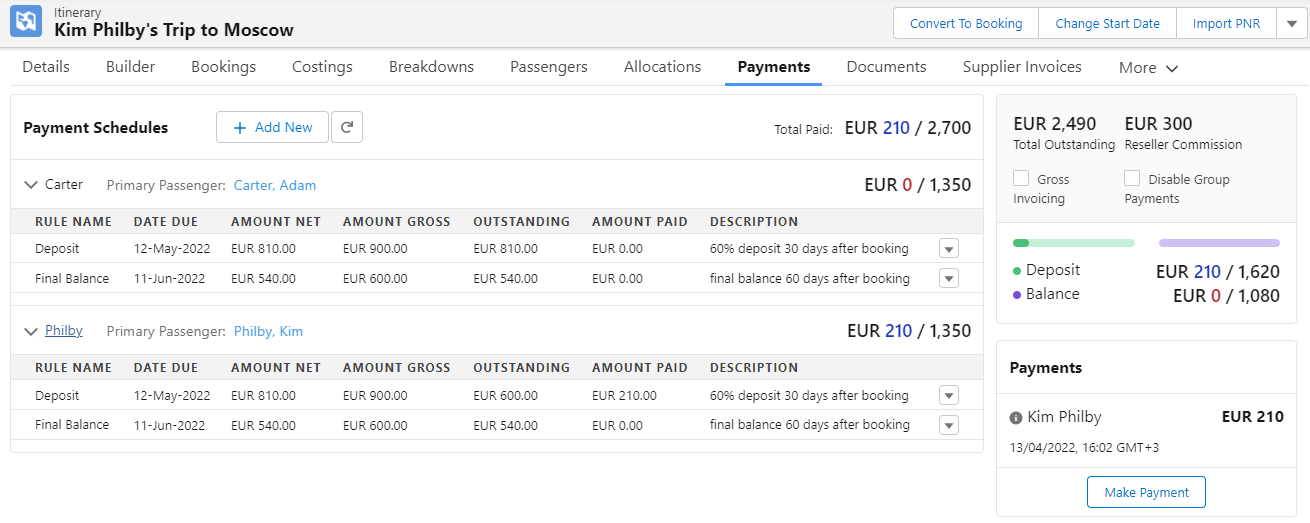The width and height of the screenshot is (1310, 523).
Task: Open row menu for Carter's Final Balance
Action: (949, 278)
